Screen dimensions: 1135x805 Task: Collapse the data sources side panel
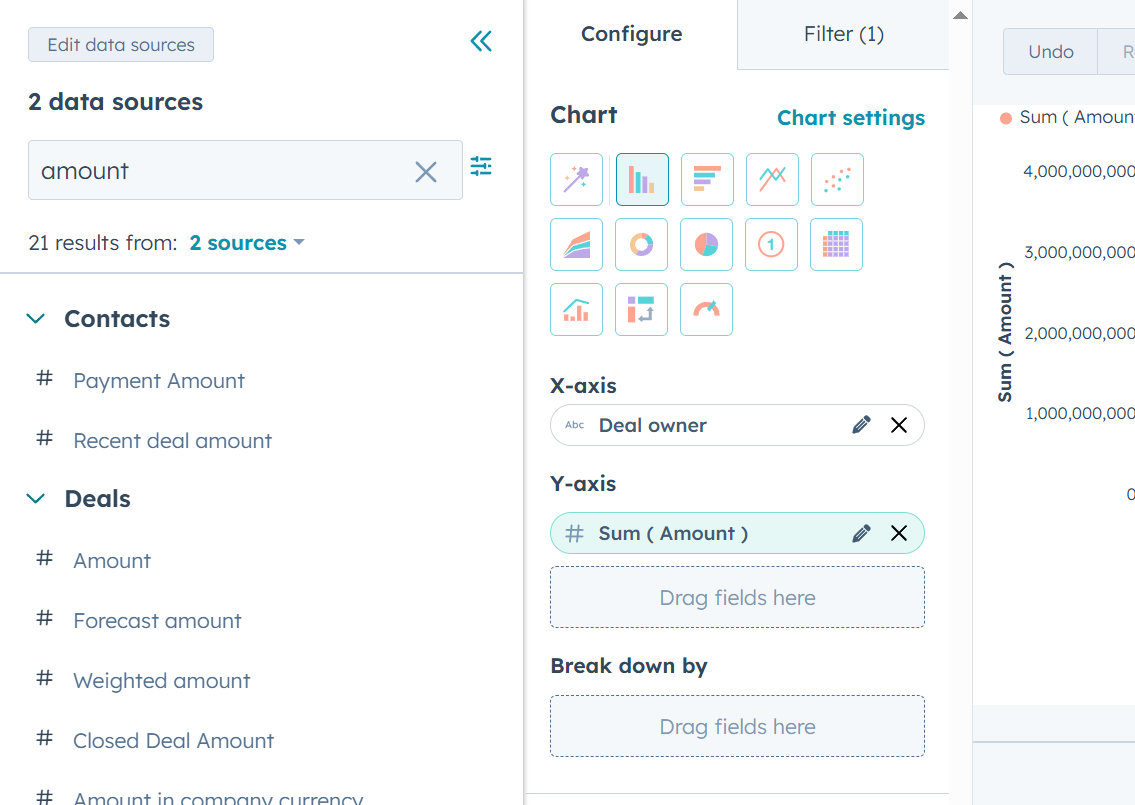[x=481, y=41]
